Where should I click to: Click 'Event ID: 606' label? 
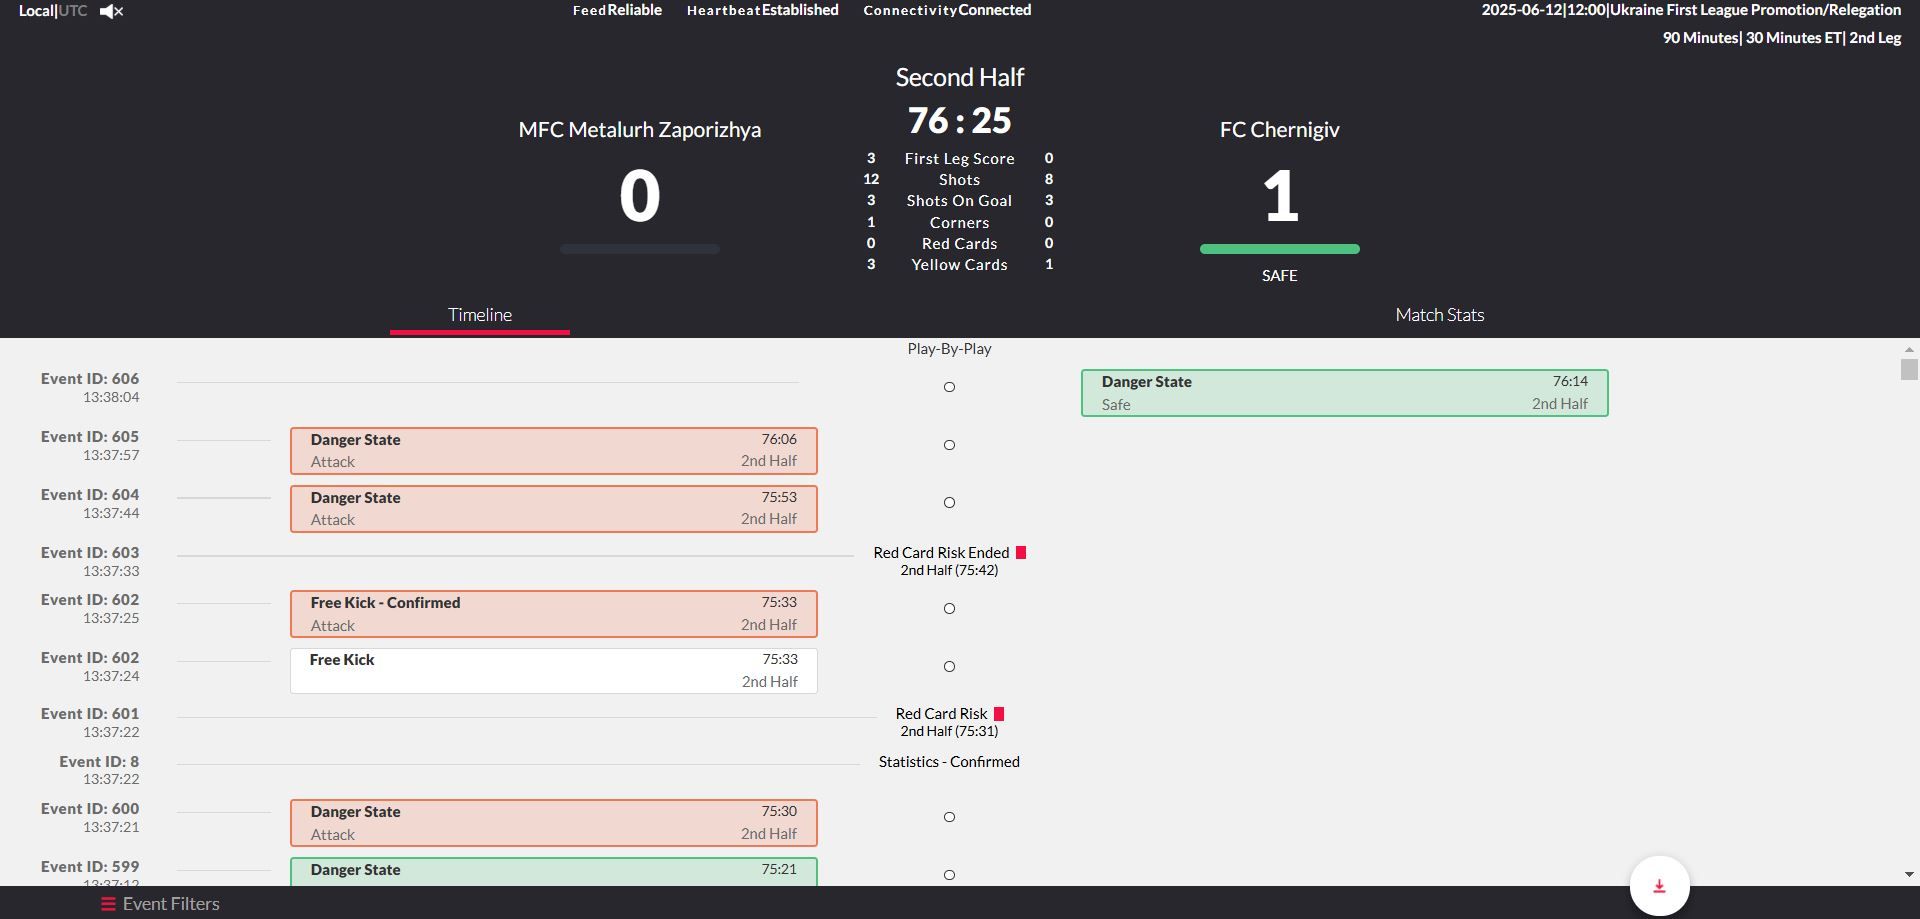pos(90,379)
